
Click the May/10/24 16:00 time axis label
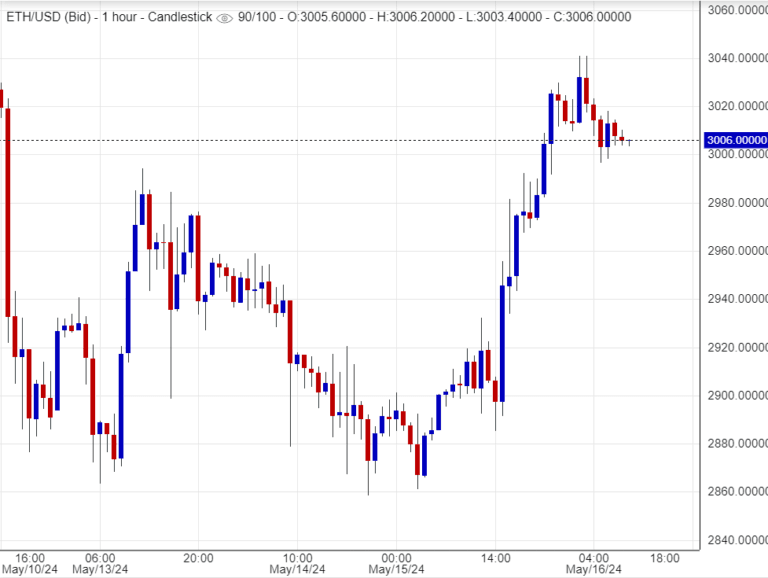(x=29, y=563)
